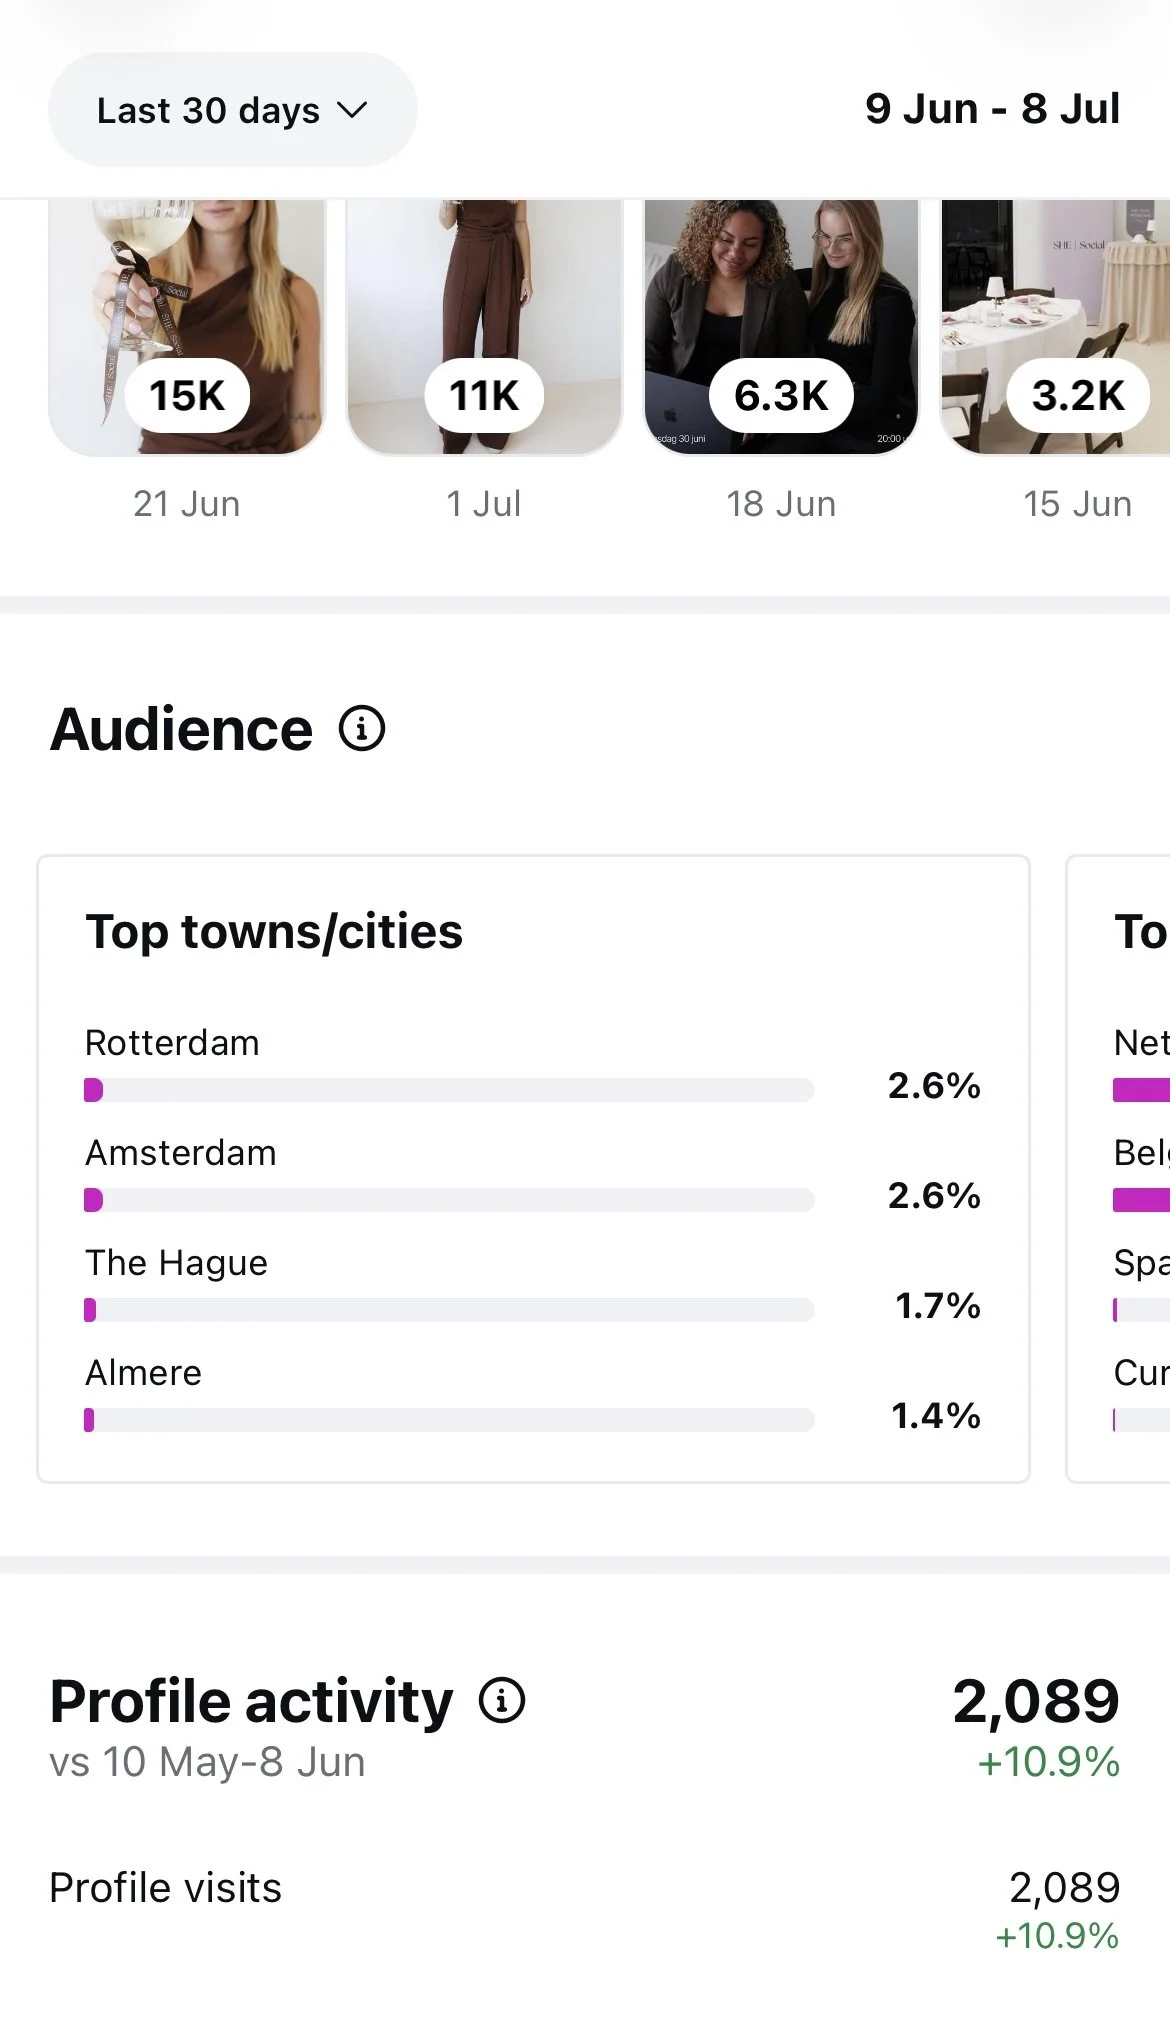Open the Audience info icon
The width and height of the screenshot is (1170, 2027).
(x=362, y=728)
